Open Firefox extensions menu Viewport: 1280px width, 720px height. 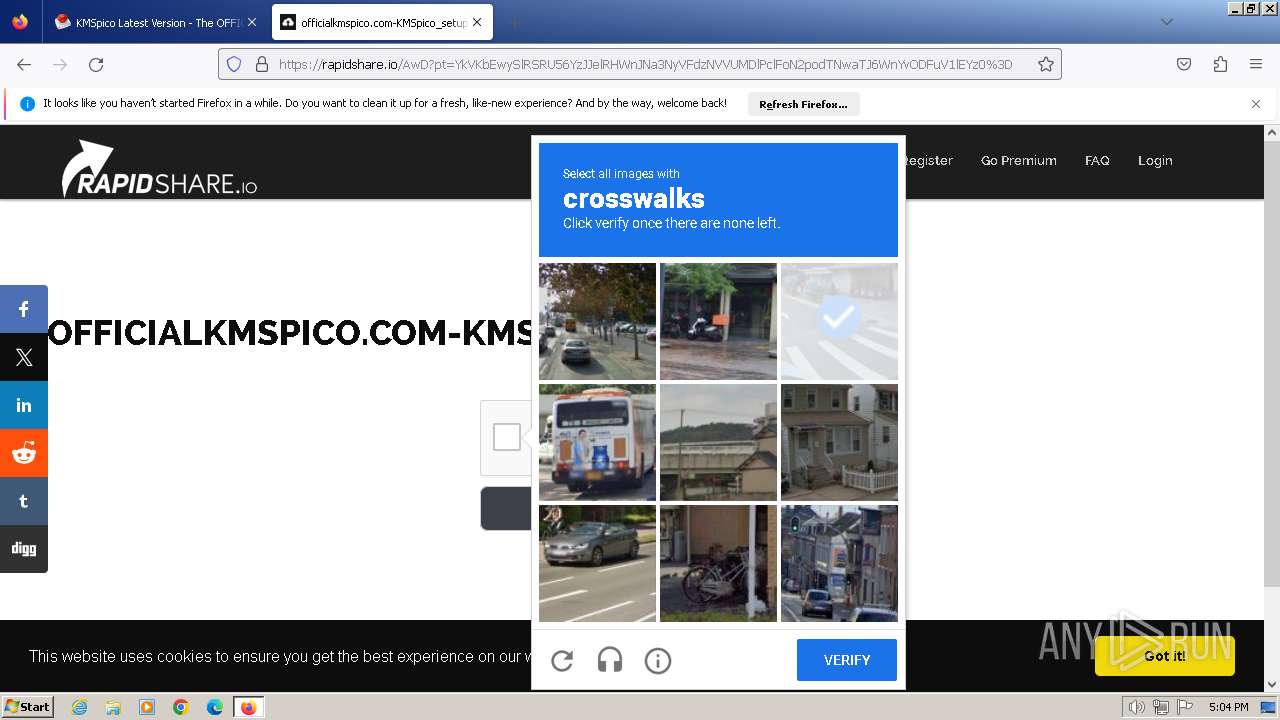1220,64
